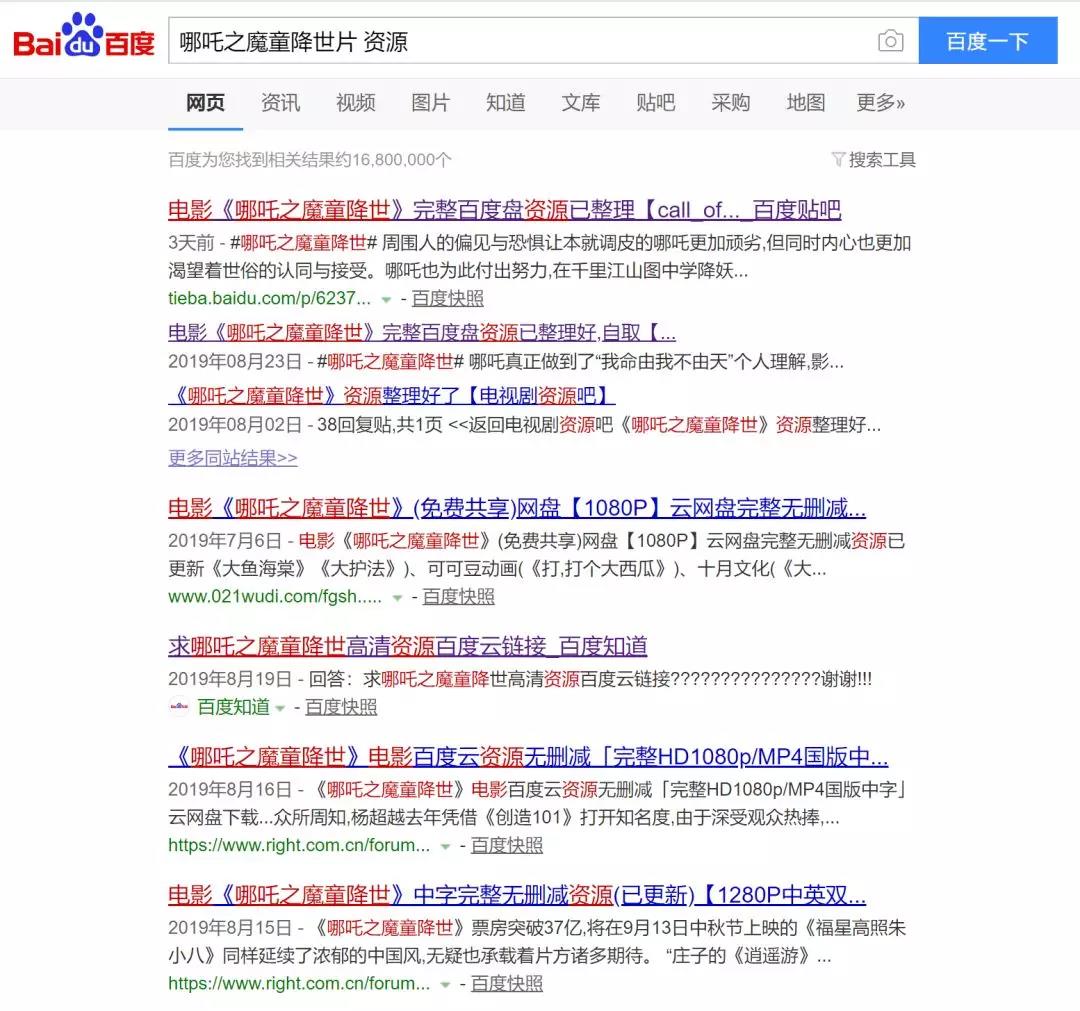Open the 知道 tab
Image resolution: width=1080 pixels, height=1011 pixels.
coord(506,103)
